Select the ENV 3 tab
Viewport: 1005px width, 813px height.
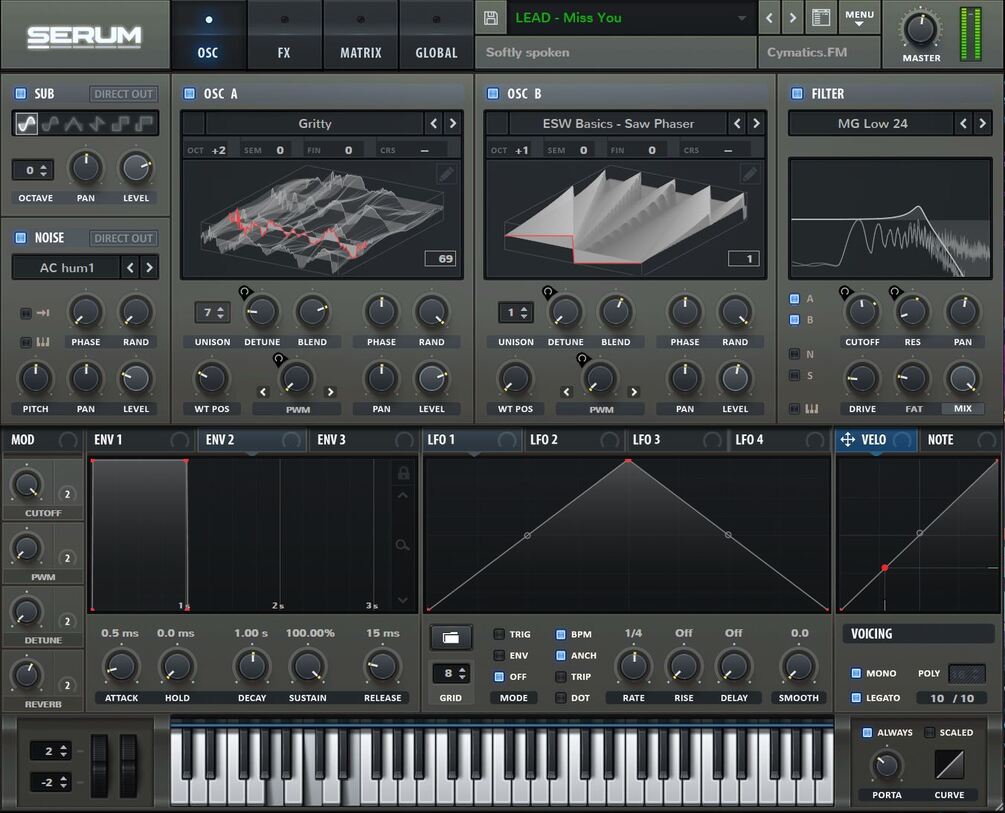point(363,439)
